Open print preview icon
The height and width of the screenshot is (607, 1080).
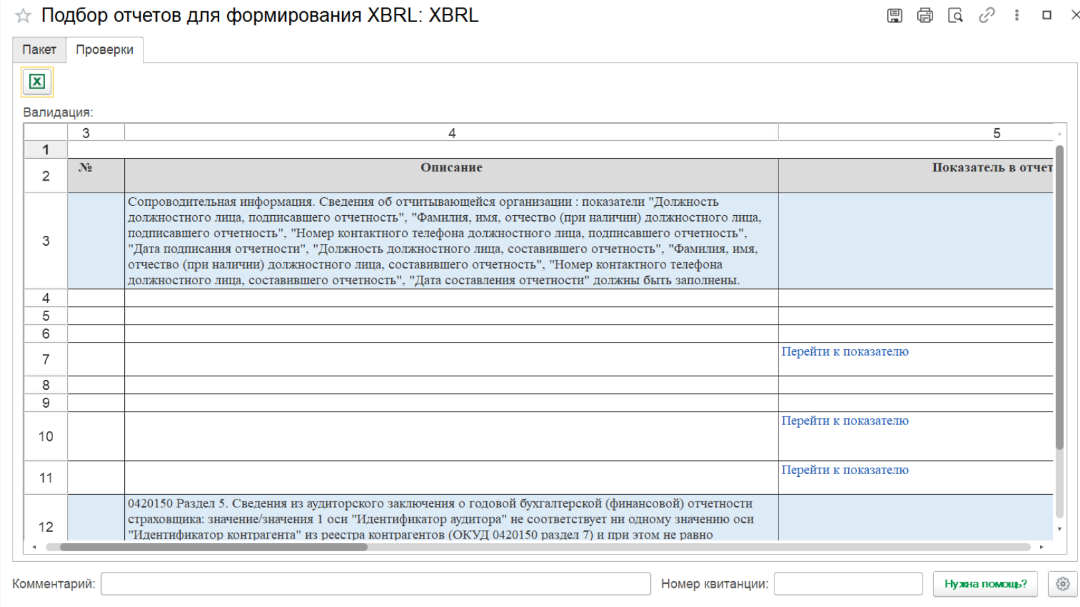pyautogui.click(x=955, y=15)
